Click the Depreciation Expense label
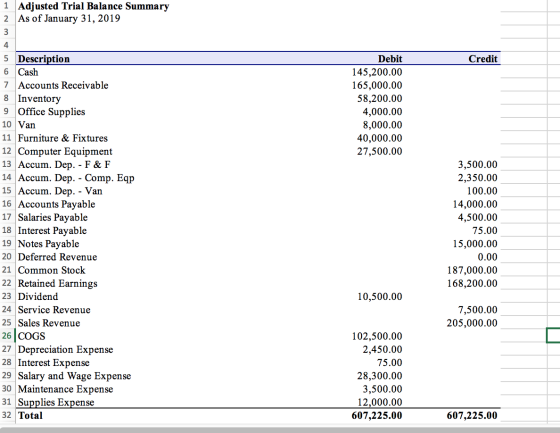 tap(65, 349)
